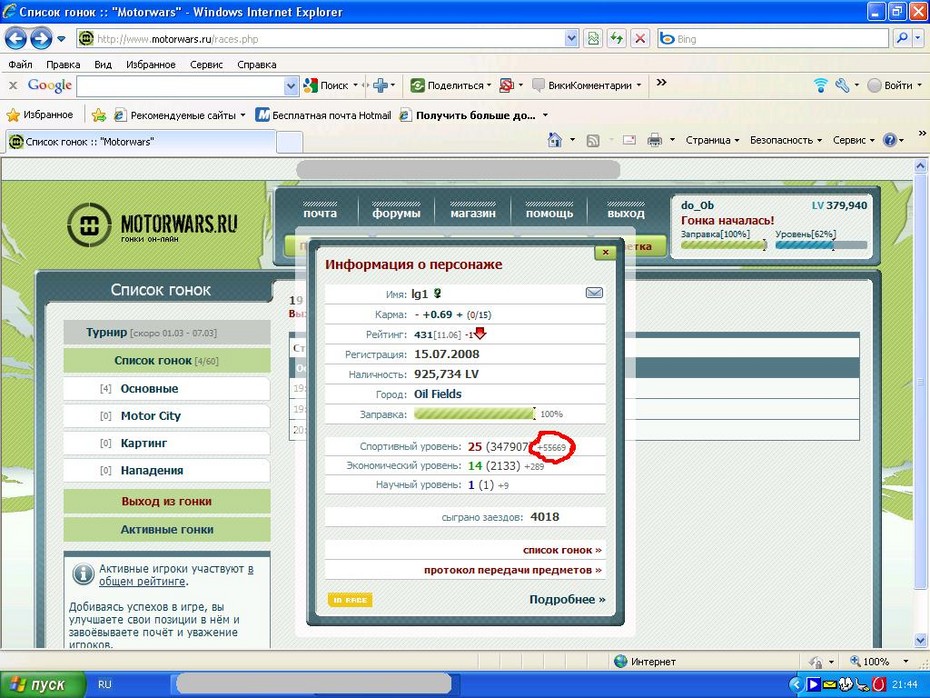930x698 pixels.
Task: Select Motor City race category
Action: point(167,416)
